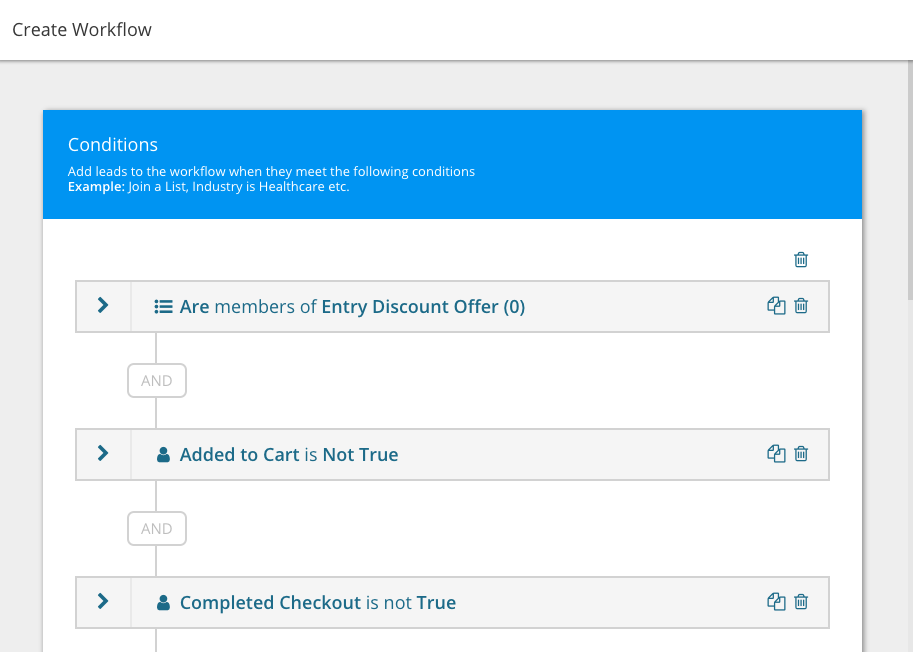Click the person icon beside Added to Cart
This screenshot has width=913, height=652.
point(164,455)
